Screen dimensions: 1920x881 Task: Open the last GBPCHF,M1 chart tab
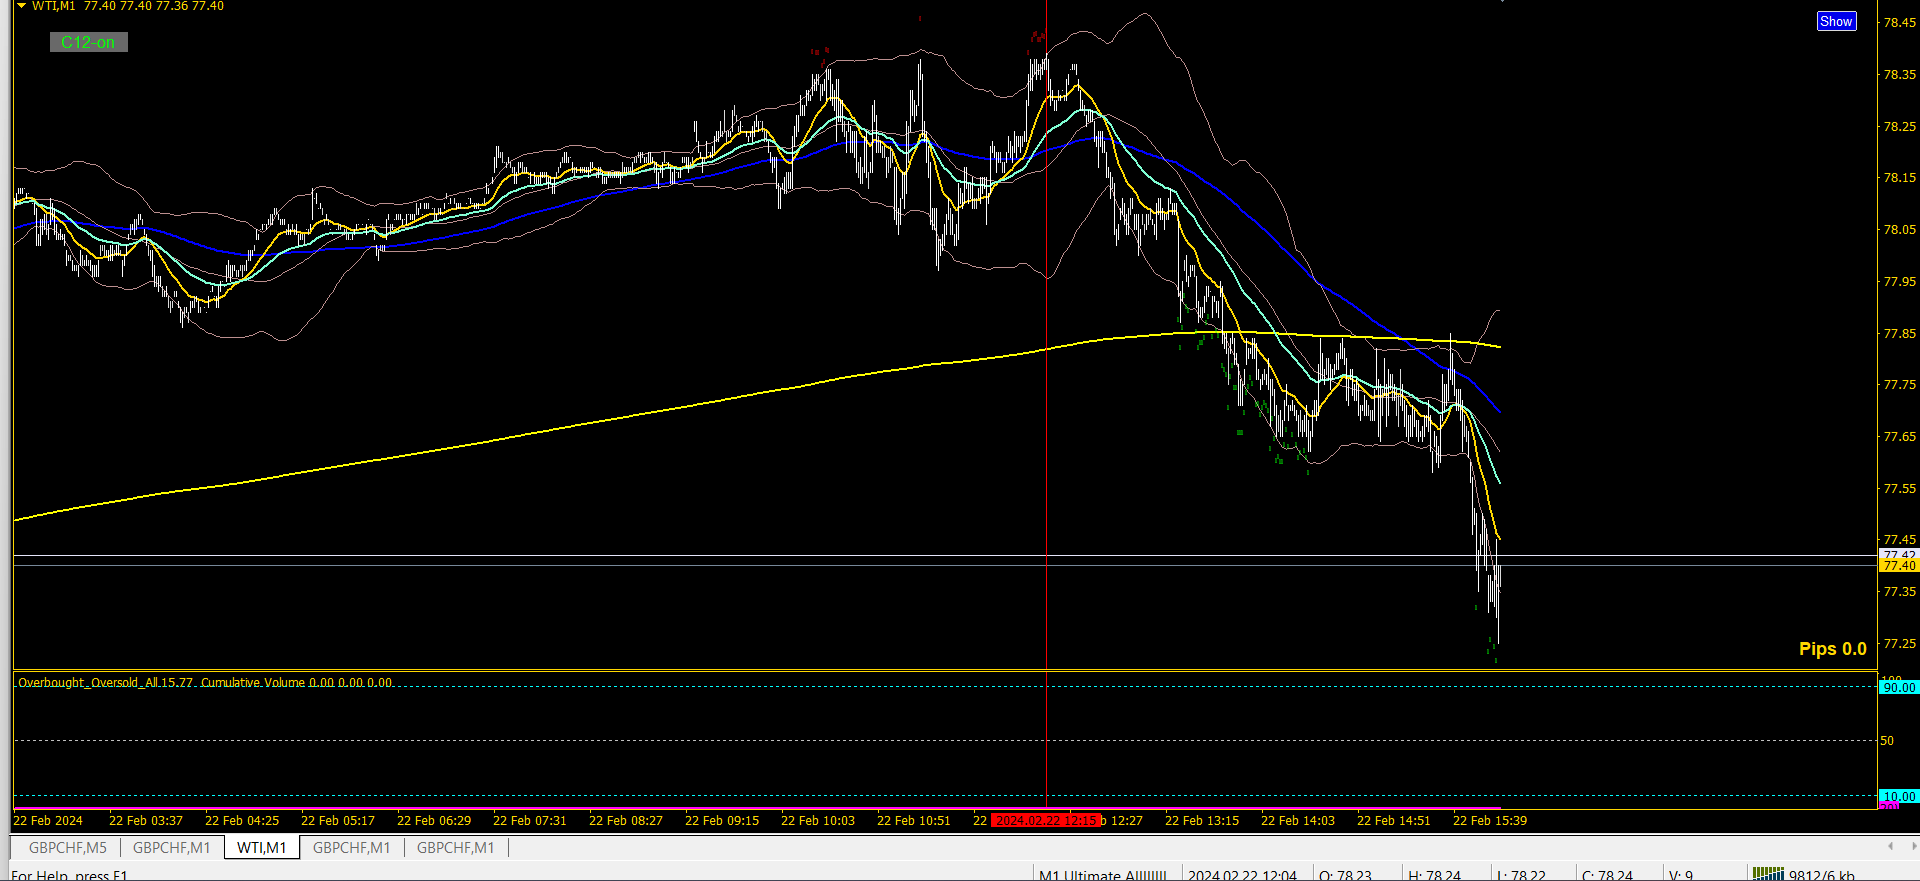coord(456,847)
